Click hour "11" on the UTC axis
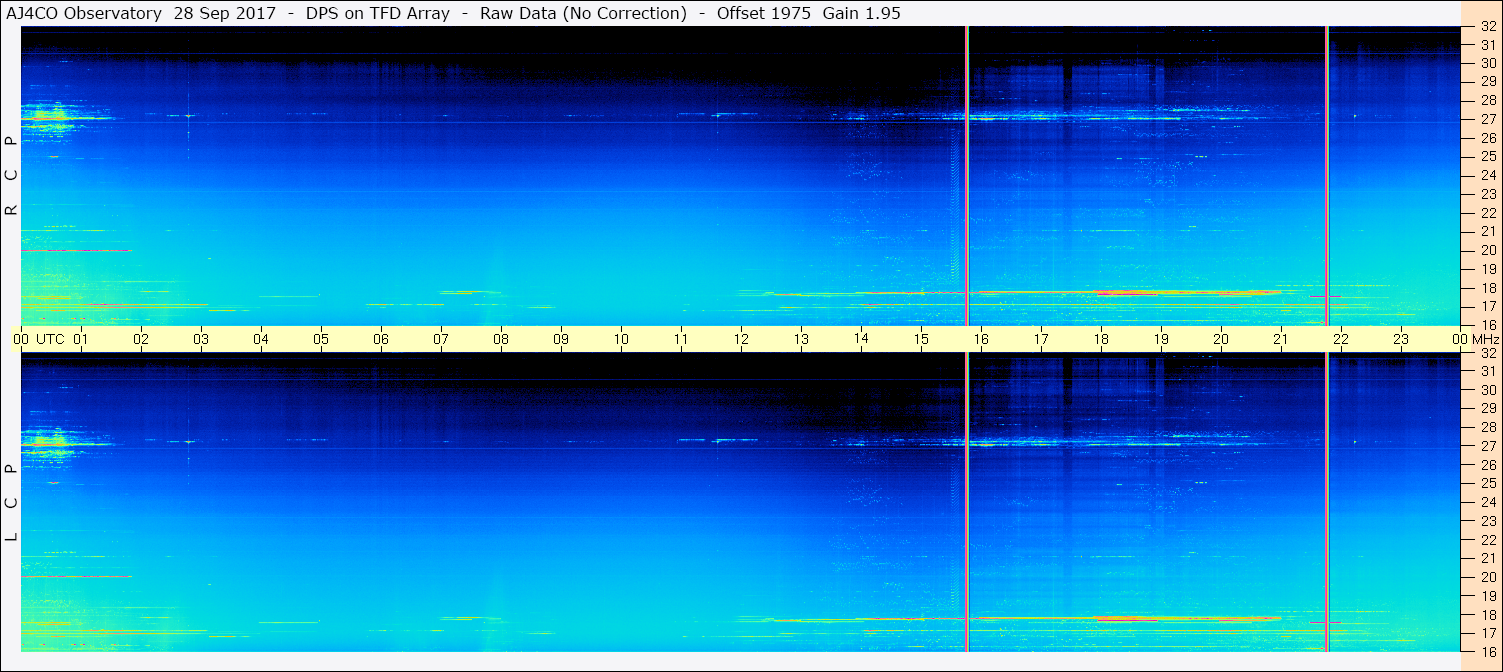 pyautogui.click(x=681, y=339)
